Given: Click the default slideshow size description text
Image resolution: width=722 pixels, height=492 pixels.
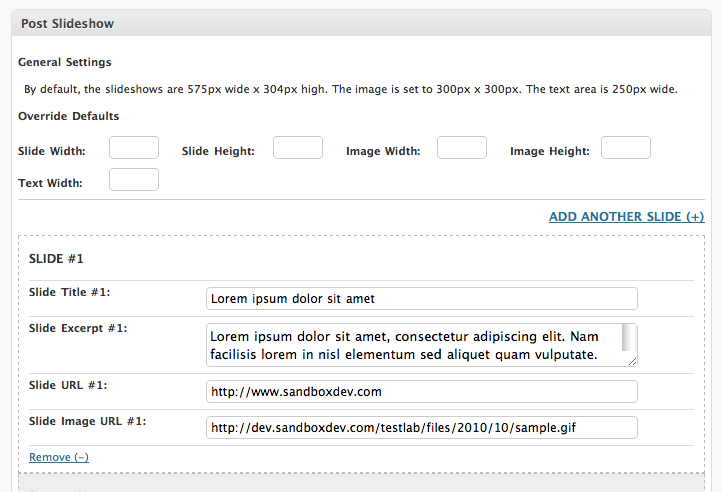Looking at the screenshot, I should [351, 89].
